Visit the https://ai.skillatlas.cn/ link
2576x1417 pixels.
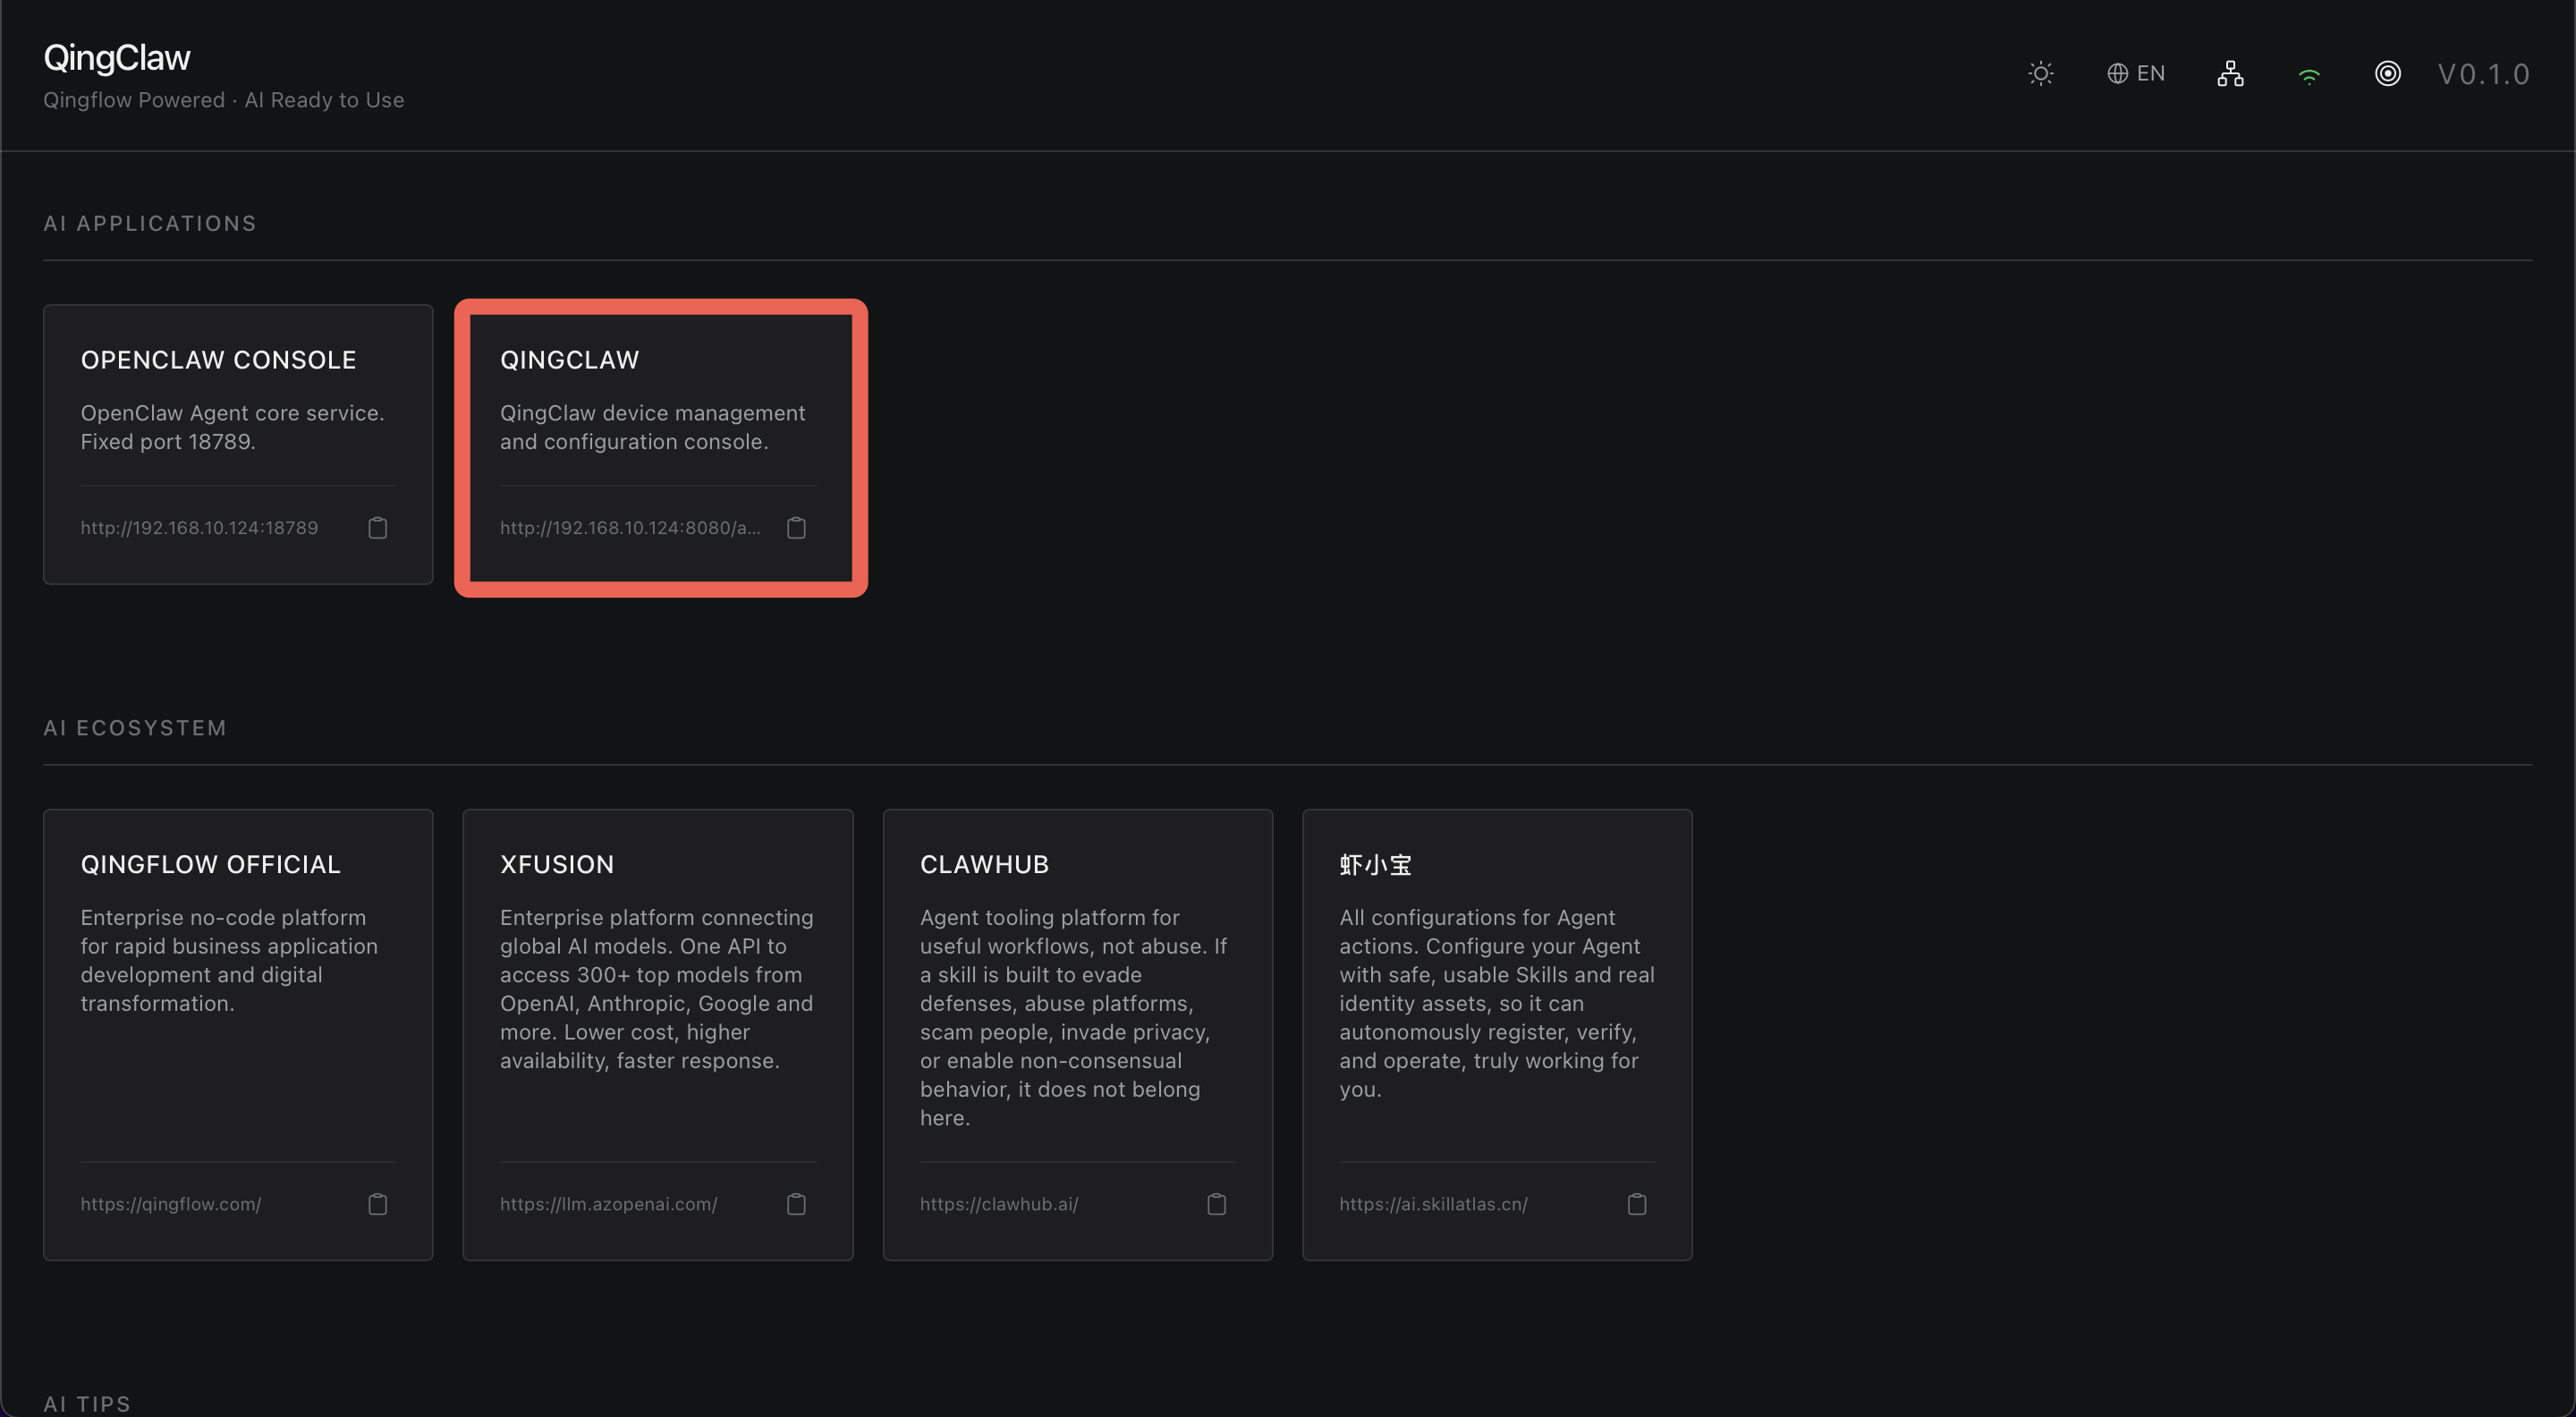click(x=1434, y=1204)
